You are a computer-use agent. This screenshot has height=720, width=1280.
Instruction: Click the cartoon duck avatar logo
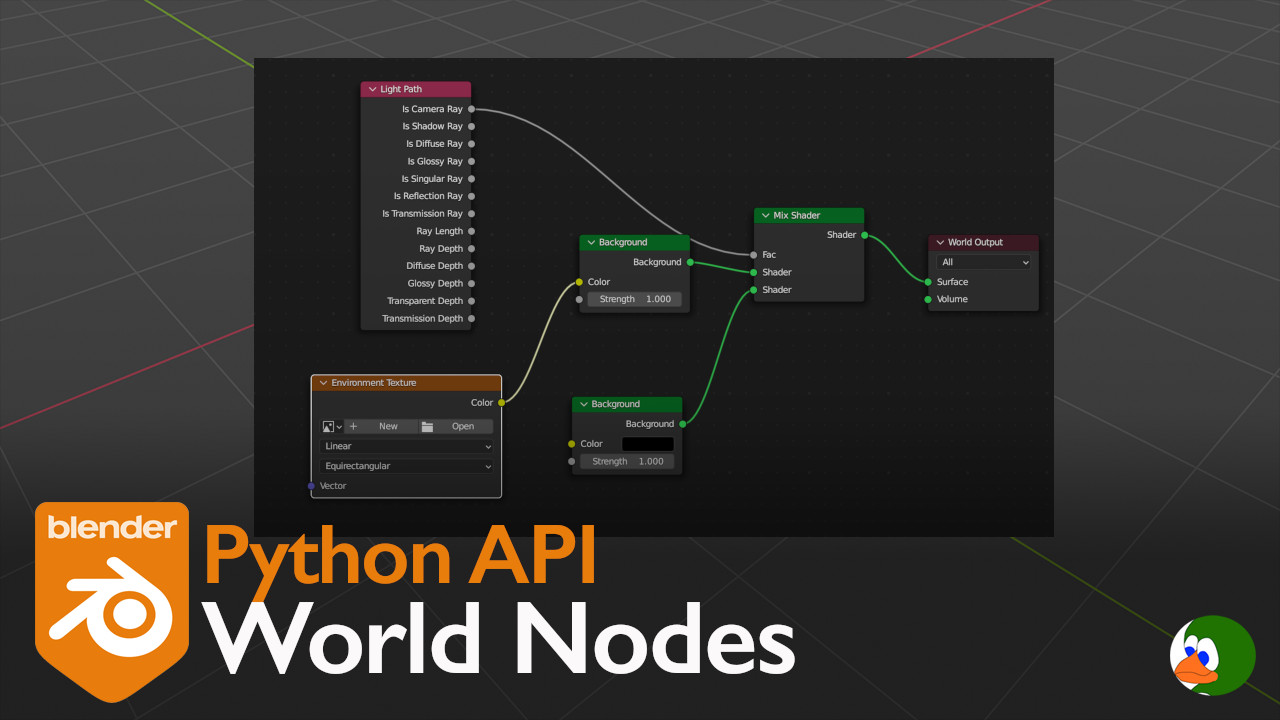click(x=1211, y=655)
